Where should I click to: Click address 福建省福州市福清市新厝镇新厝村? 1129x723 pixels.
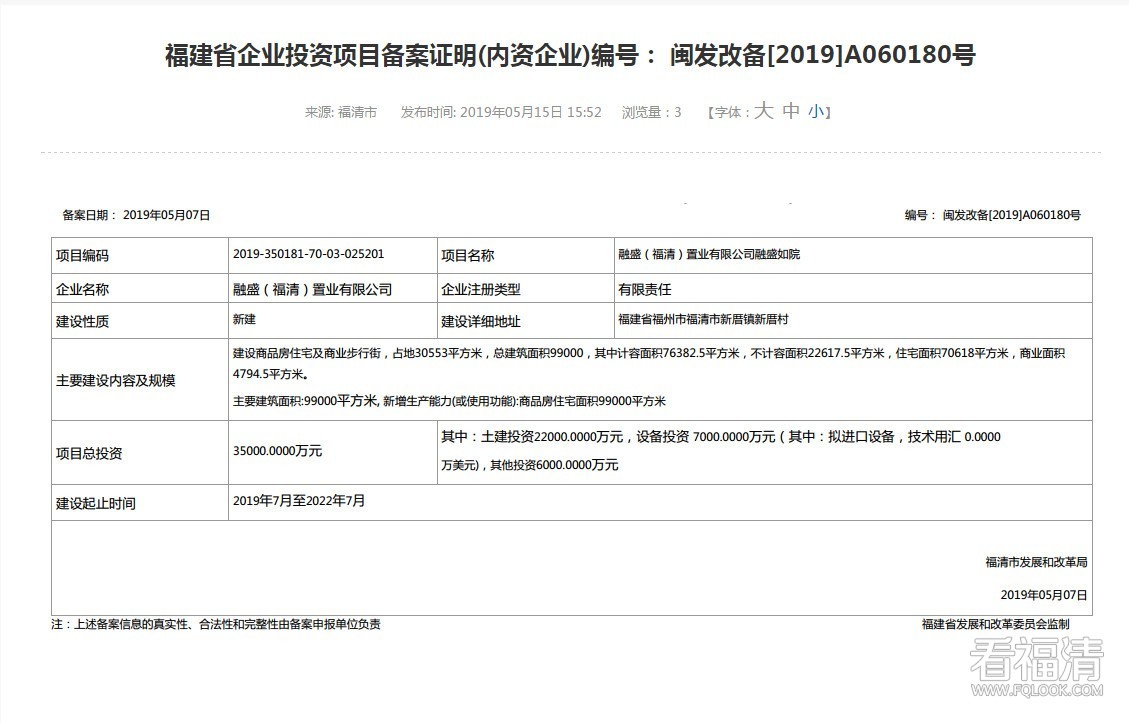(703, 319)
